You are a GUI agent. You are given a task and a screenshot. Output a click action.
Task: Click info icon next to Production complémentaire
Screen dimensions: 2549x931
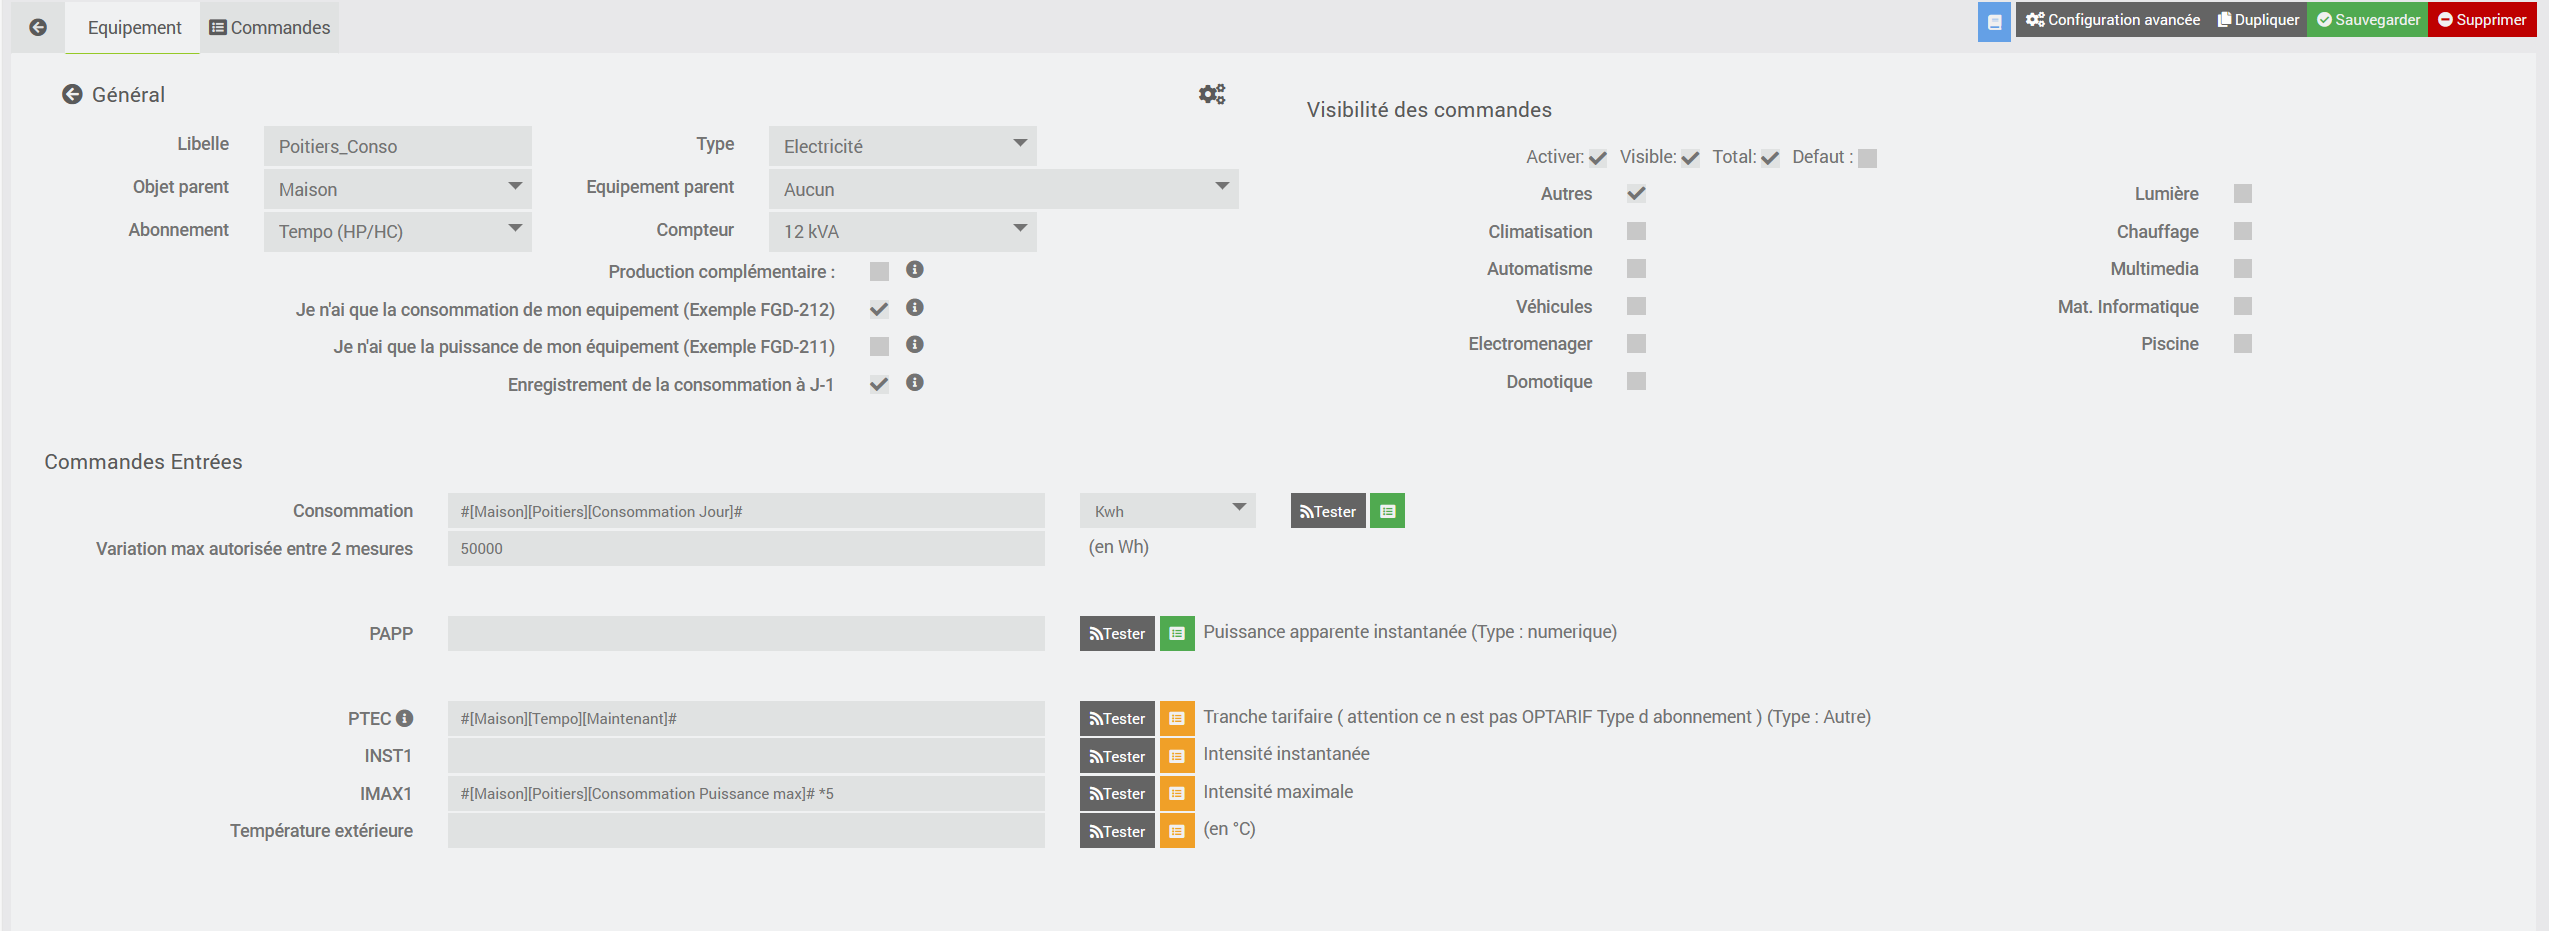coord(914,270)
